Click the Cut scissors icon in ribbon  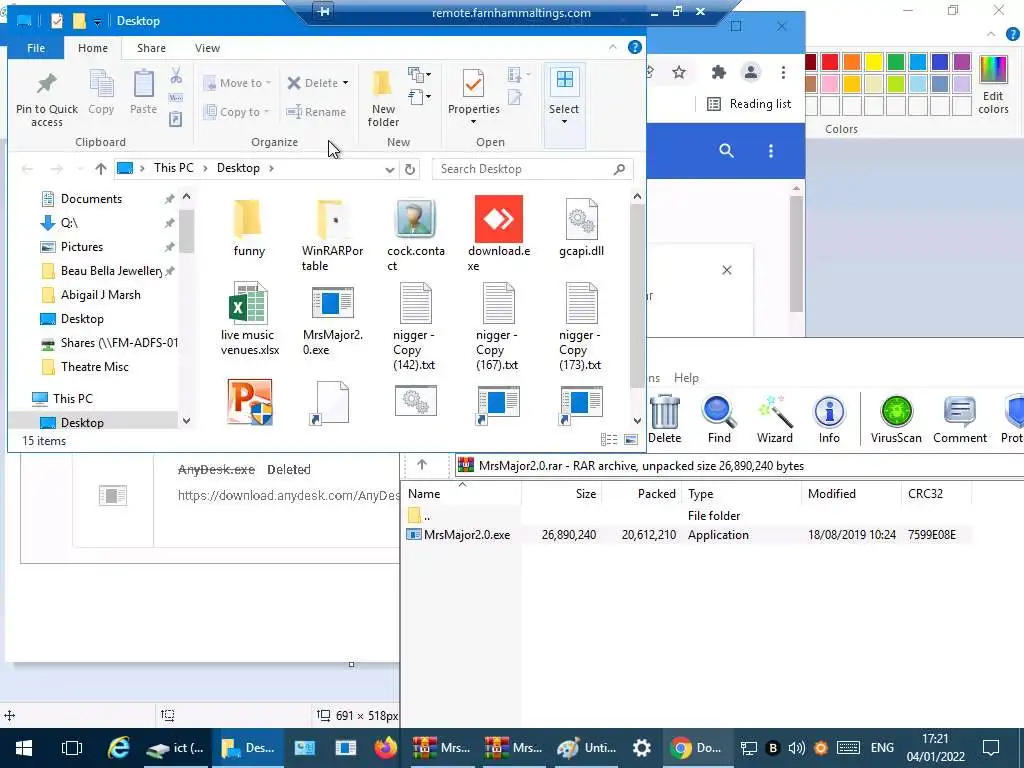176,76
